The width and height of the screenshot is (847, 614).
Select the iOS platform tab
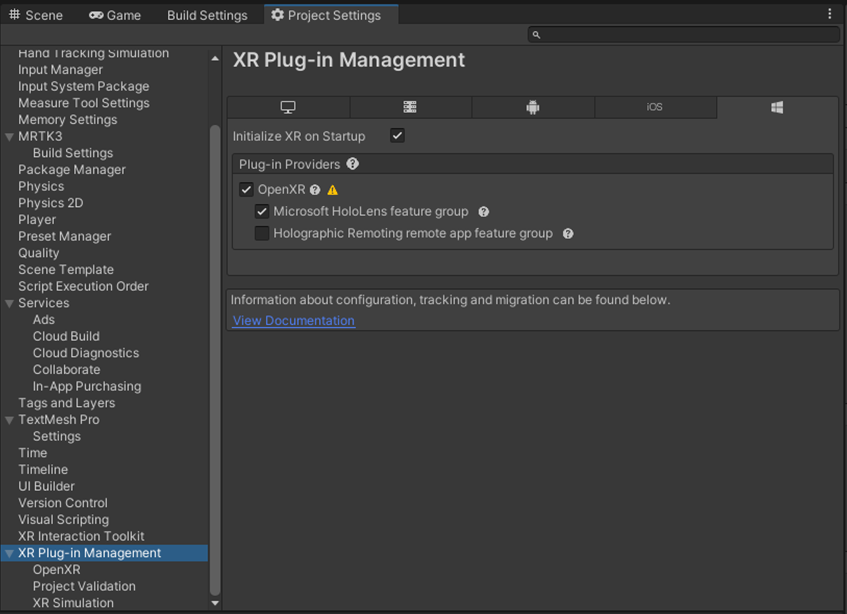tap(655, 107)
